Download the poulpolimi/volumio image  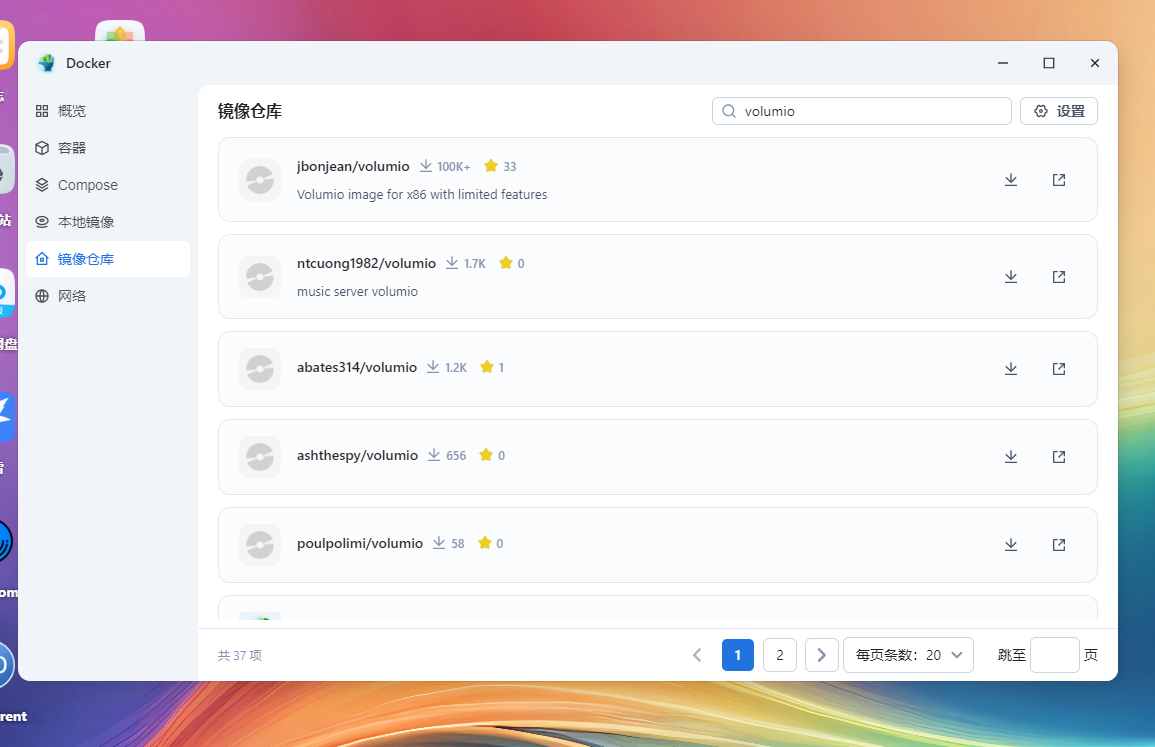pos(1011,544)
